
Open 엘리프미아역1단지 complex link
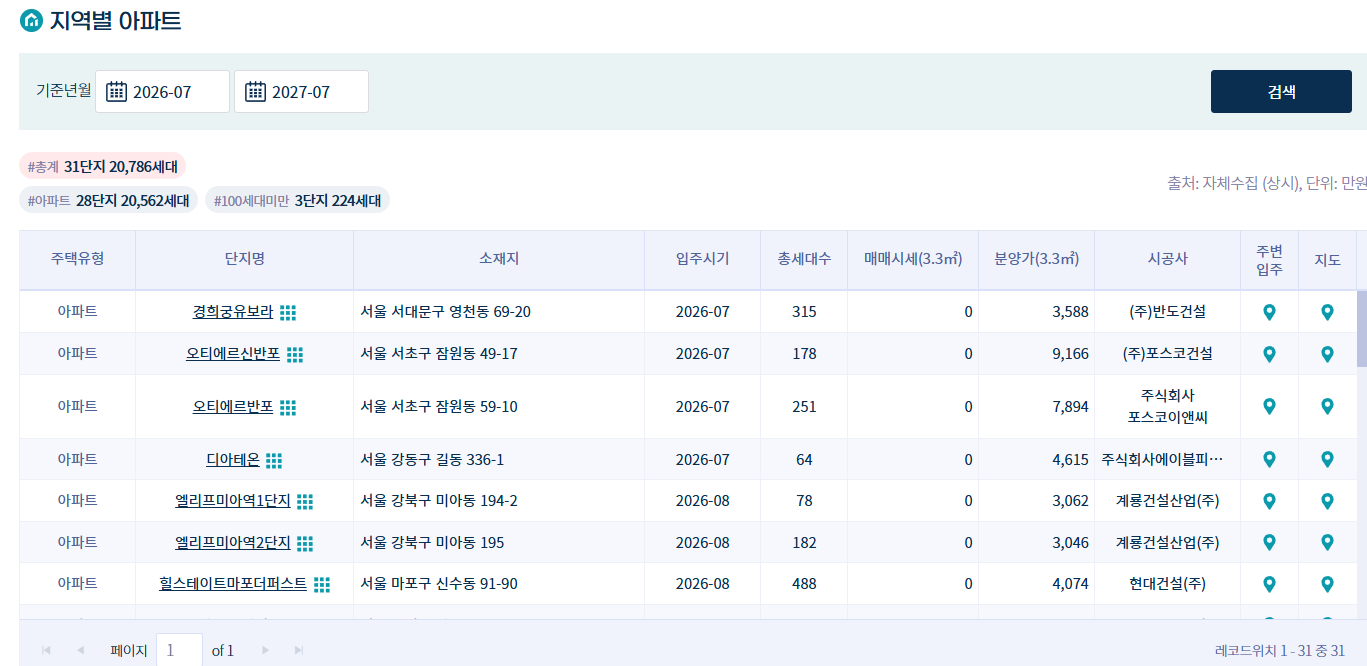(x=233, y=501)
